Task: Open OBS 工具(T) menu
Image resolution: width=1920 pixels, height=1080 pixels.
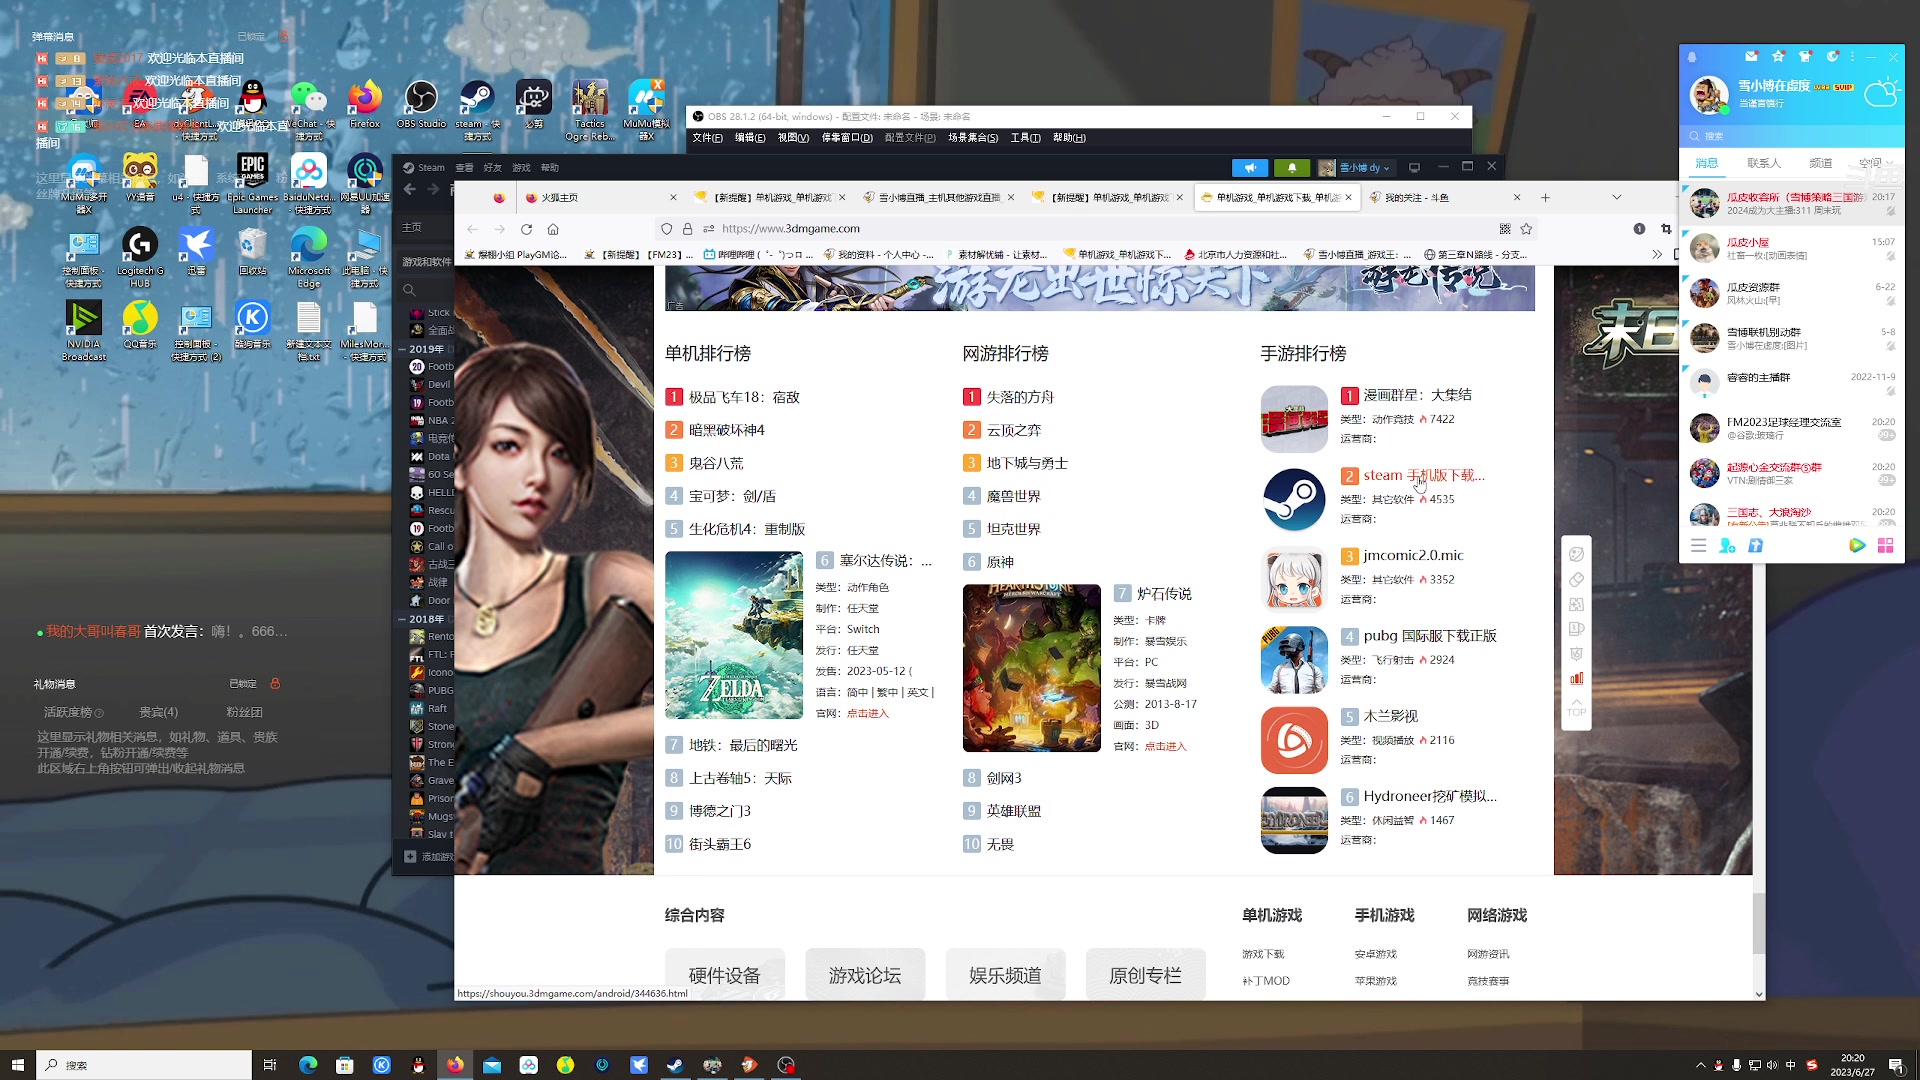Action: coord(1025,138)
